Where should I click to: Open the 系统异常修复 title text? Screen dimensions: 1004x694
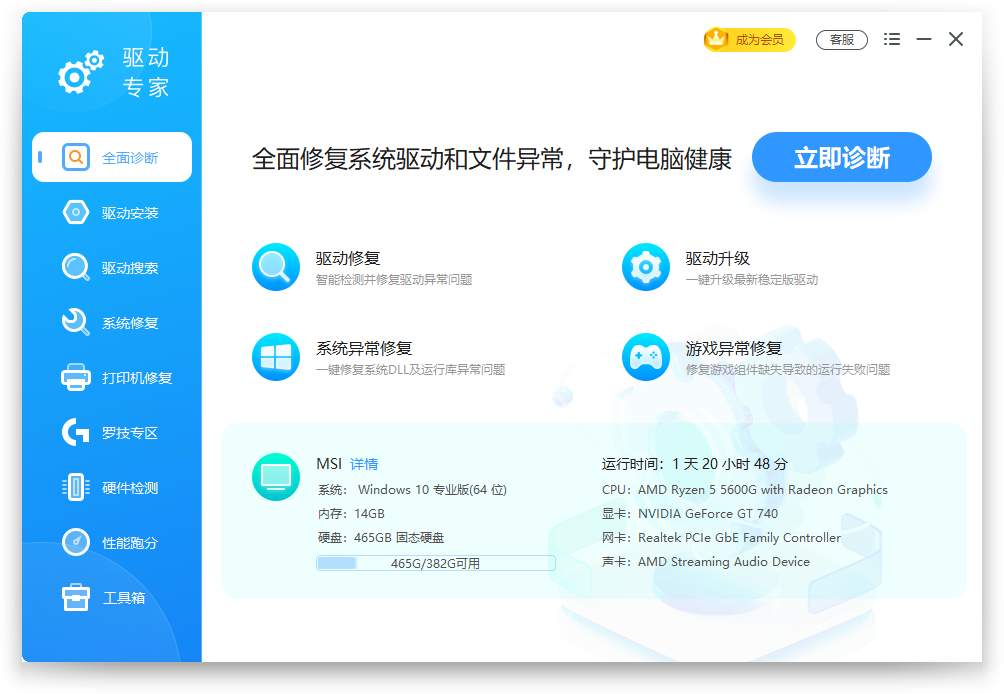(364, 348)
